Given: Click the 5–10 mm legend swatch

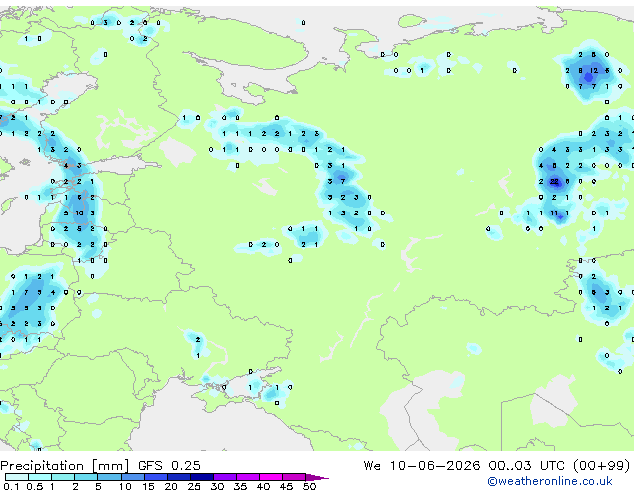Looking at the screenshot, I should 109,477.
